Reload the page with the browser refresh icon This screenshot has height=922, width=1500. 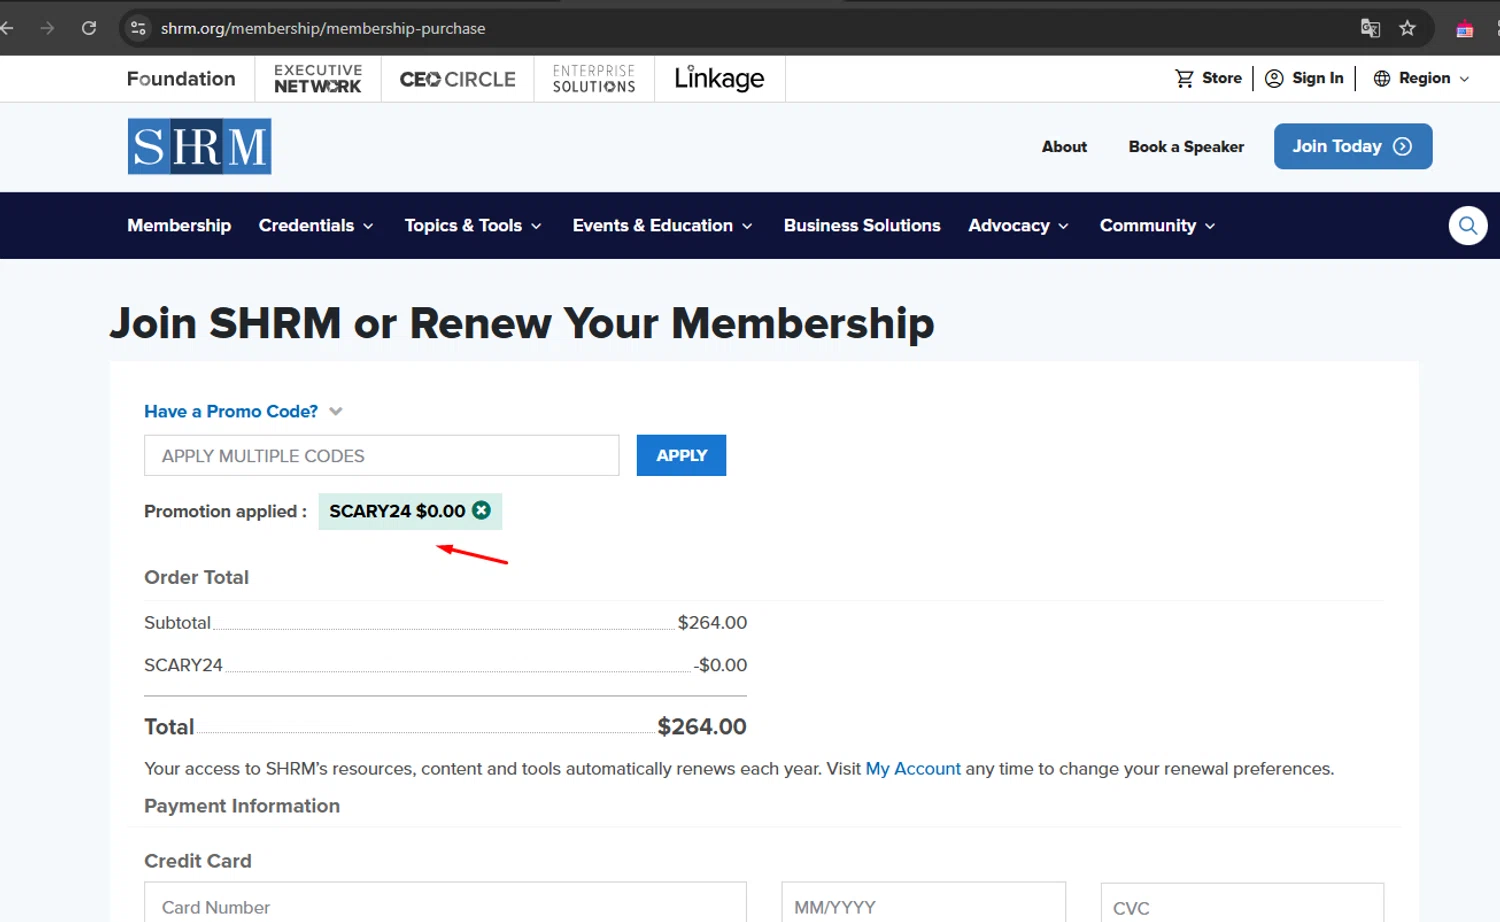point(89,28)
